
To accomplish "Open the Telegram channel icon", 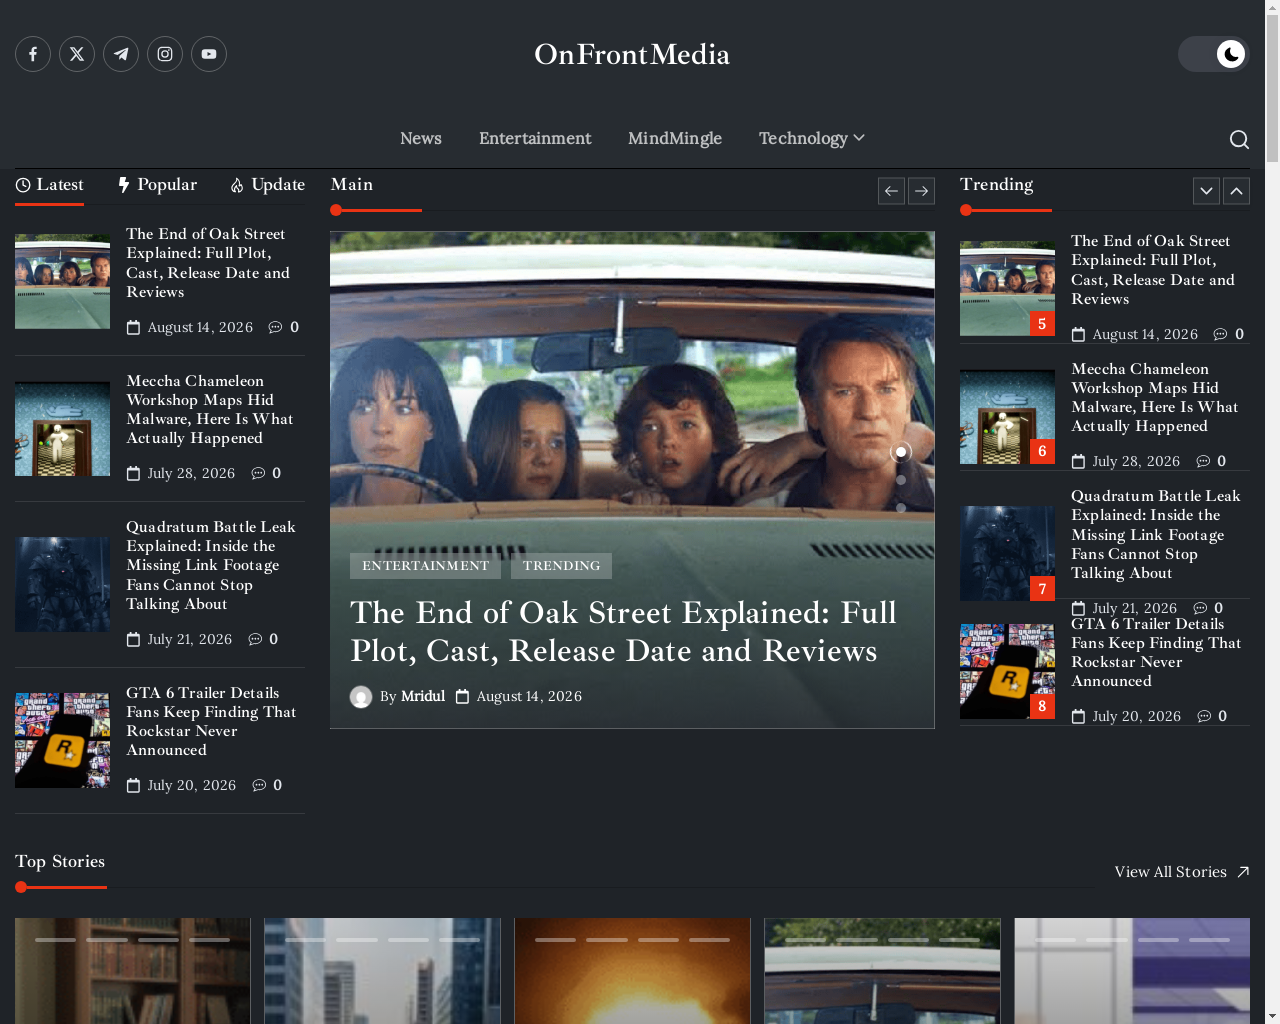I will click(121, 54).
